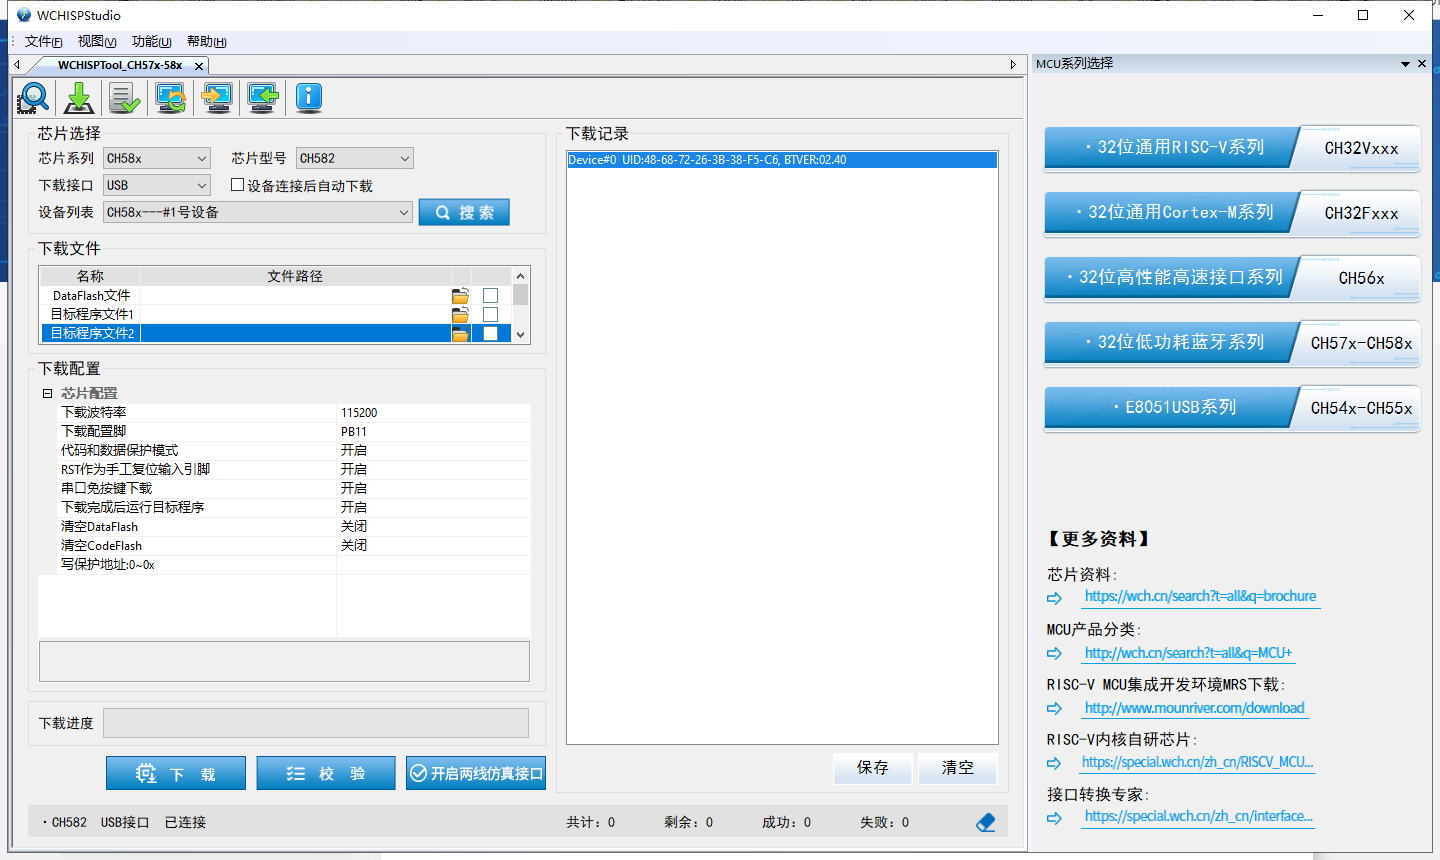Open the 芯片系列 CH58x dropdown
Image resolution: width=1440 pixels, height=860 pixels.
coord(157,158)
